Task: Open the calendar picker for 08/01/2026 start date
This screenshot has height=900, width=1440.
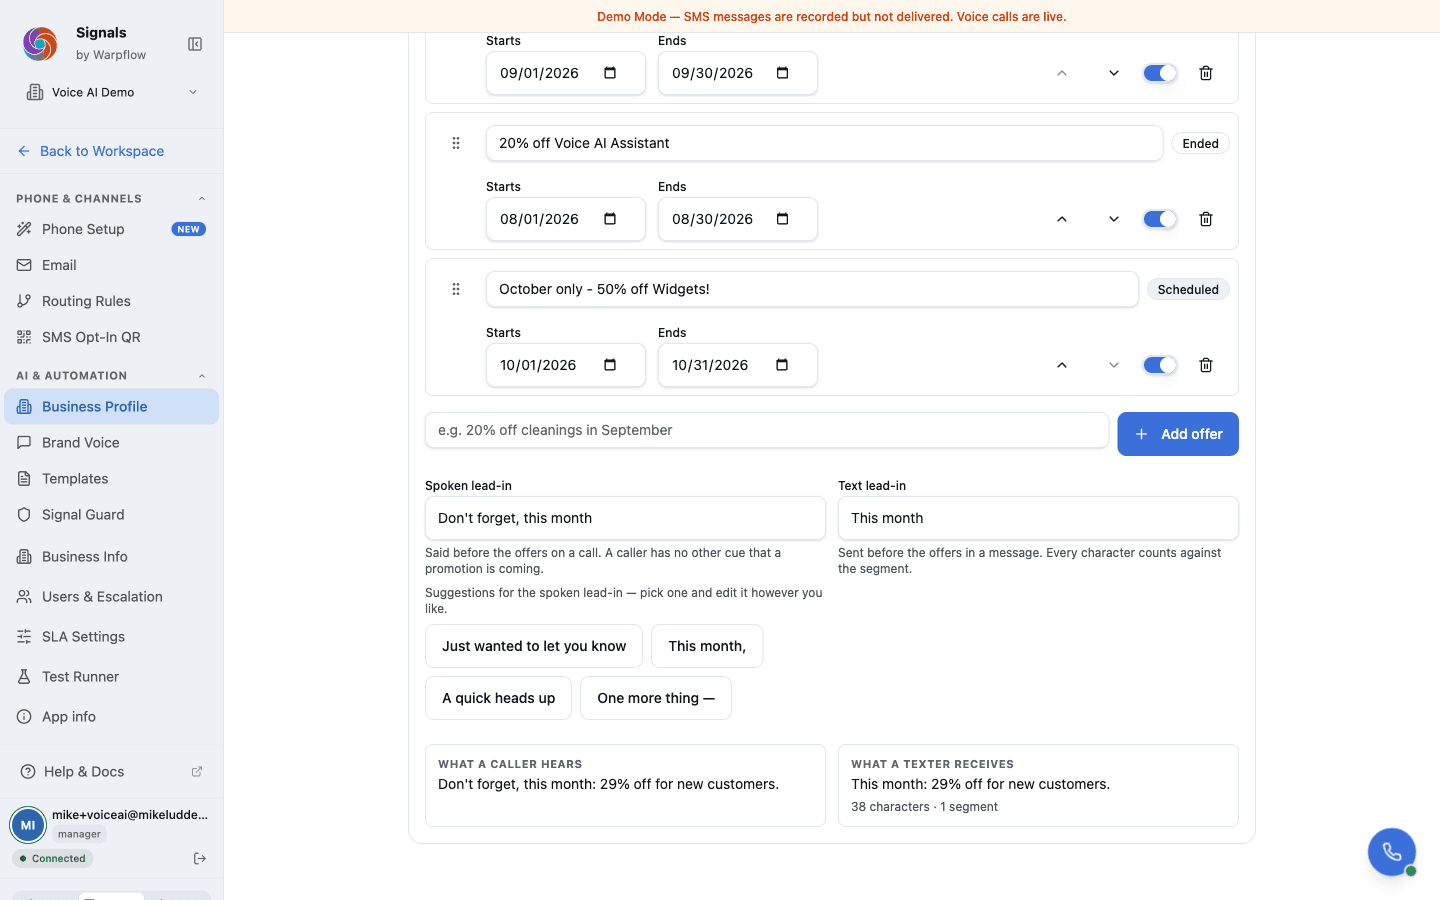Action: [x=610, y=219]
